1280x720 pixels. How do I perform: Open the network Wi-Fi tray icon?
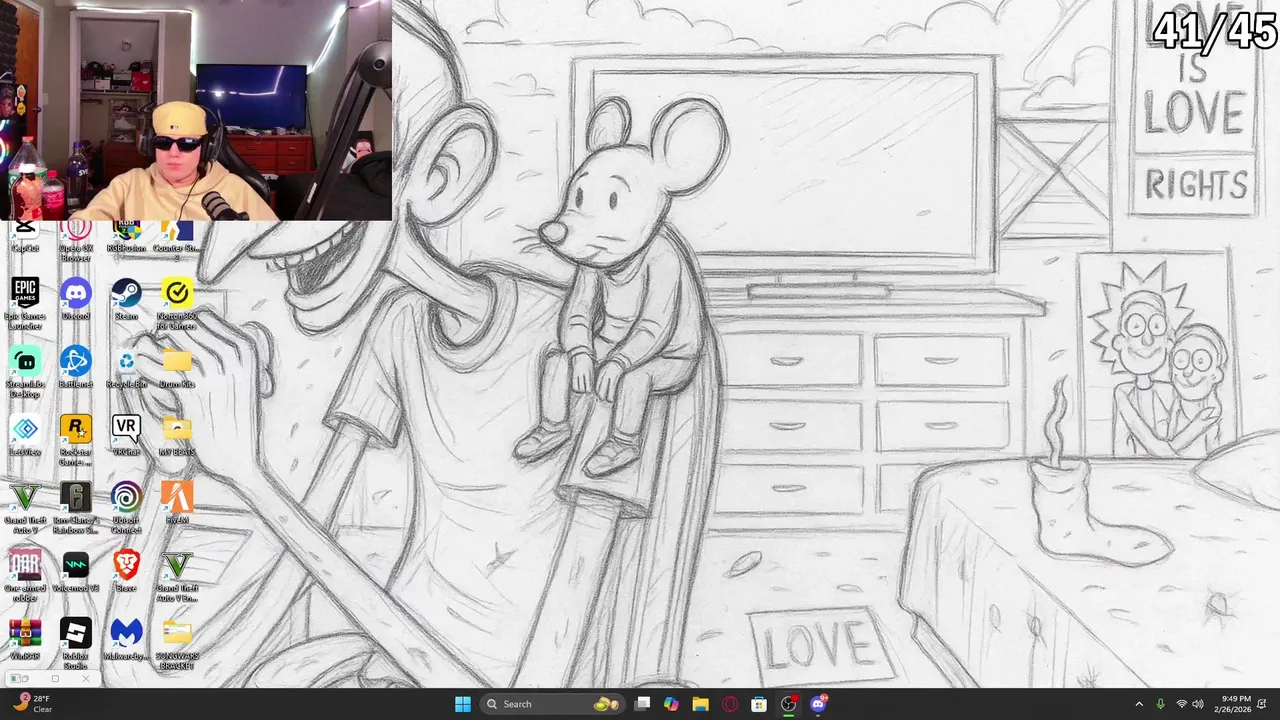(1181, 704)
